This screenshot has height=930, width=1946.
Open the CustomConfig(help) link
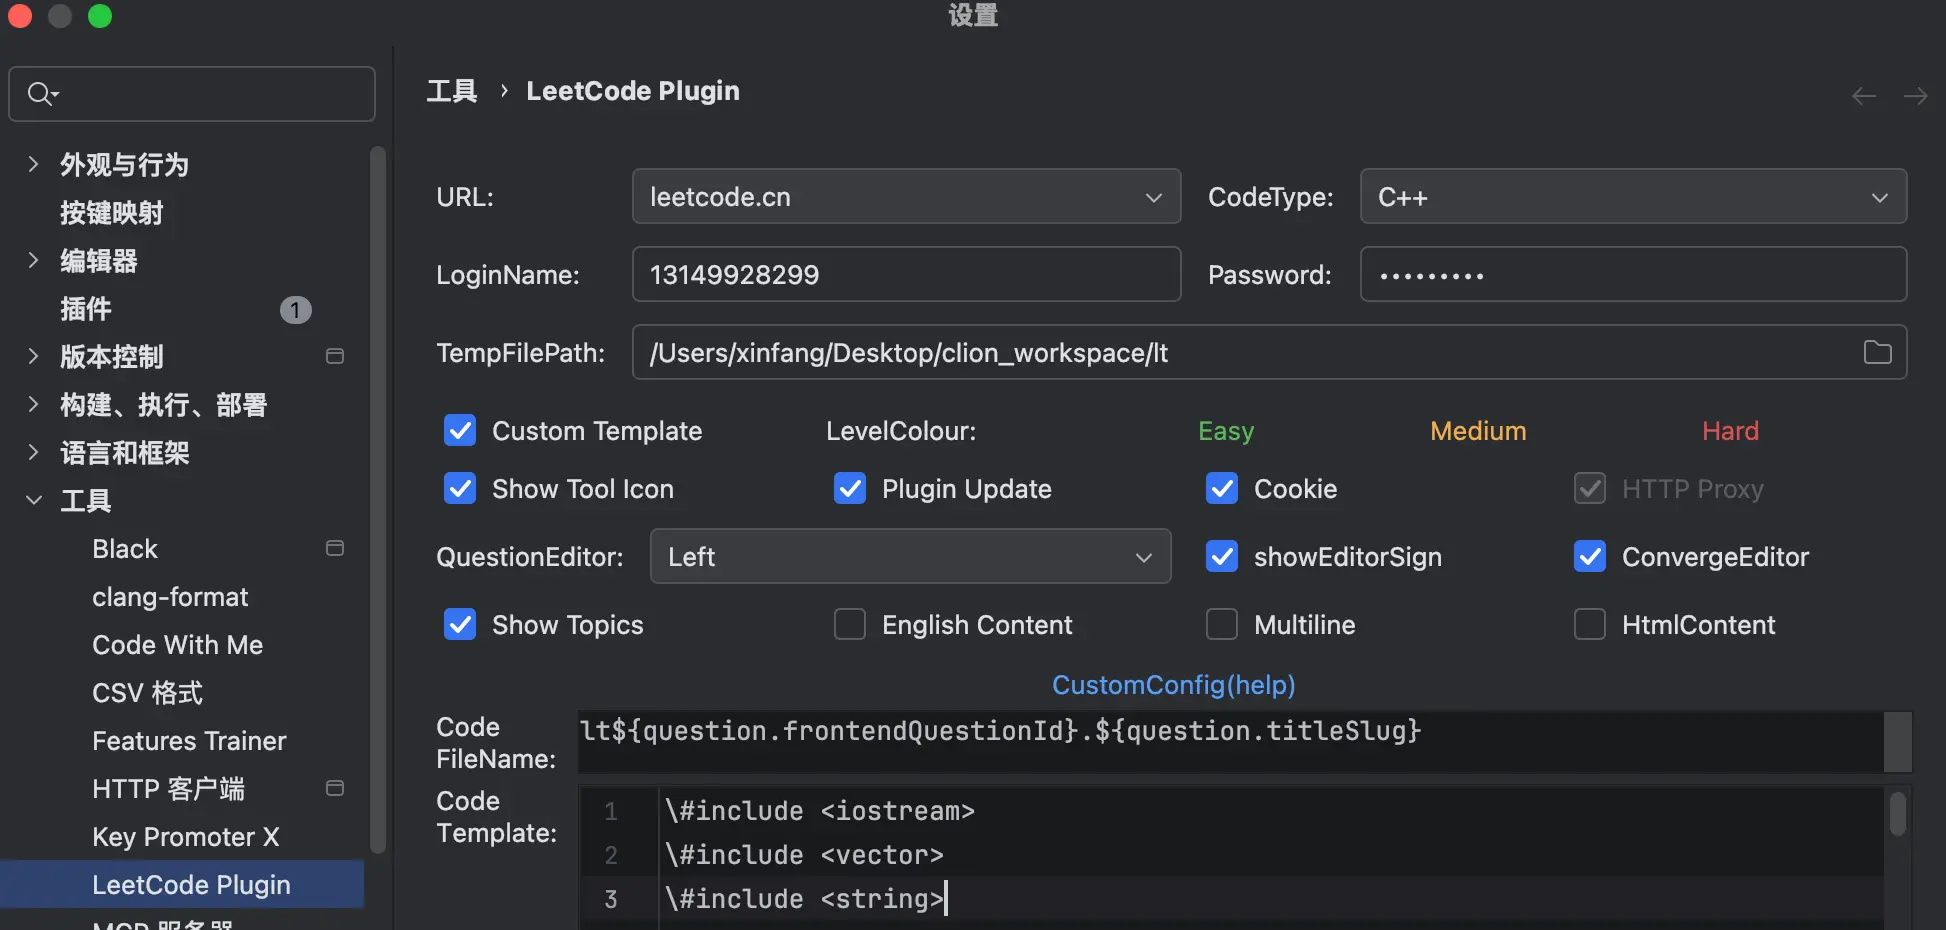(x=1173, y=685)
